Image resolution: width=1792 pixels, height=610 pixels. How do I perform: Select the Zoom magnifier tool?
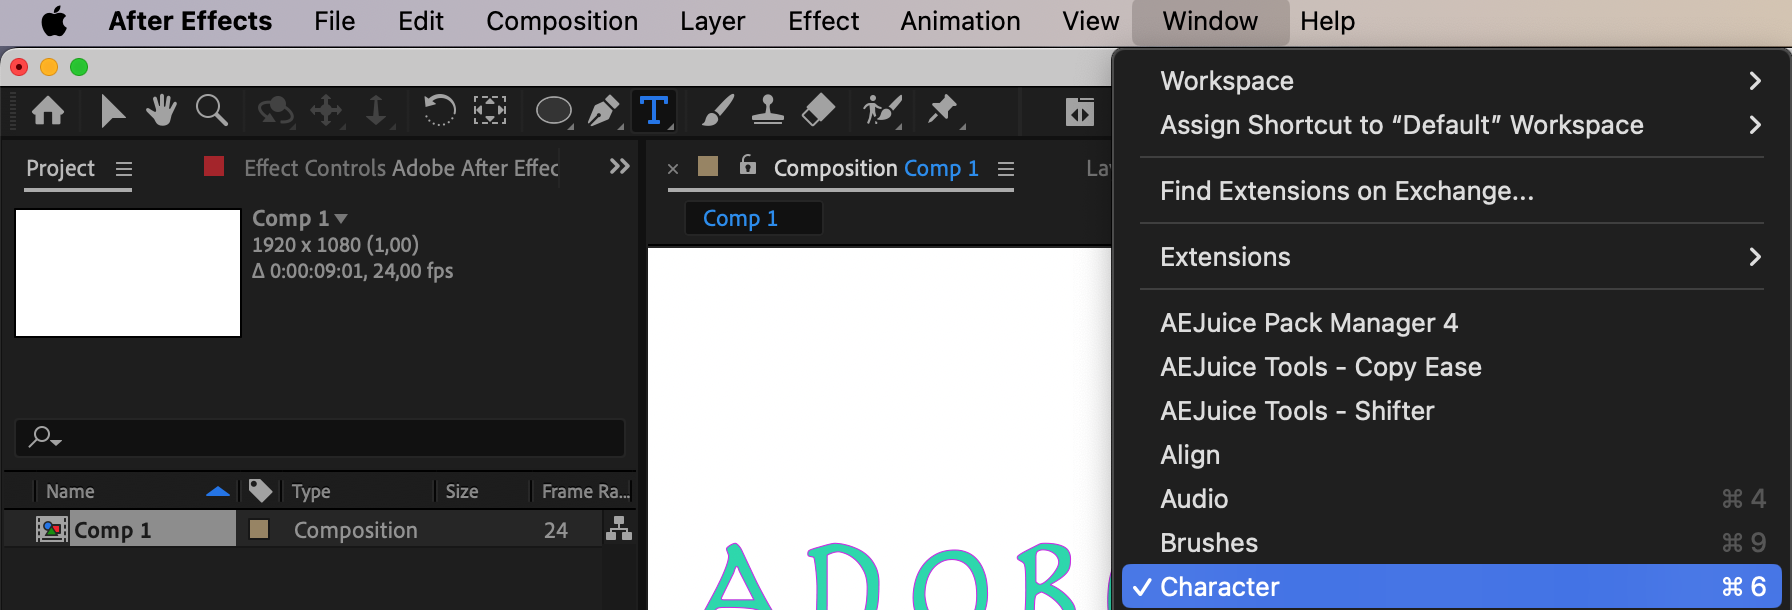coord(212,111)
